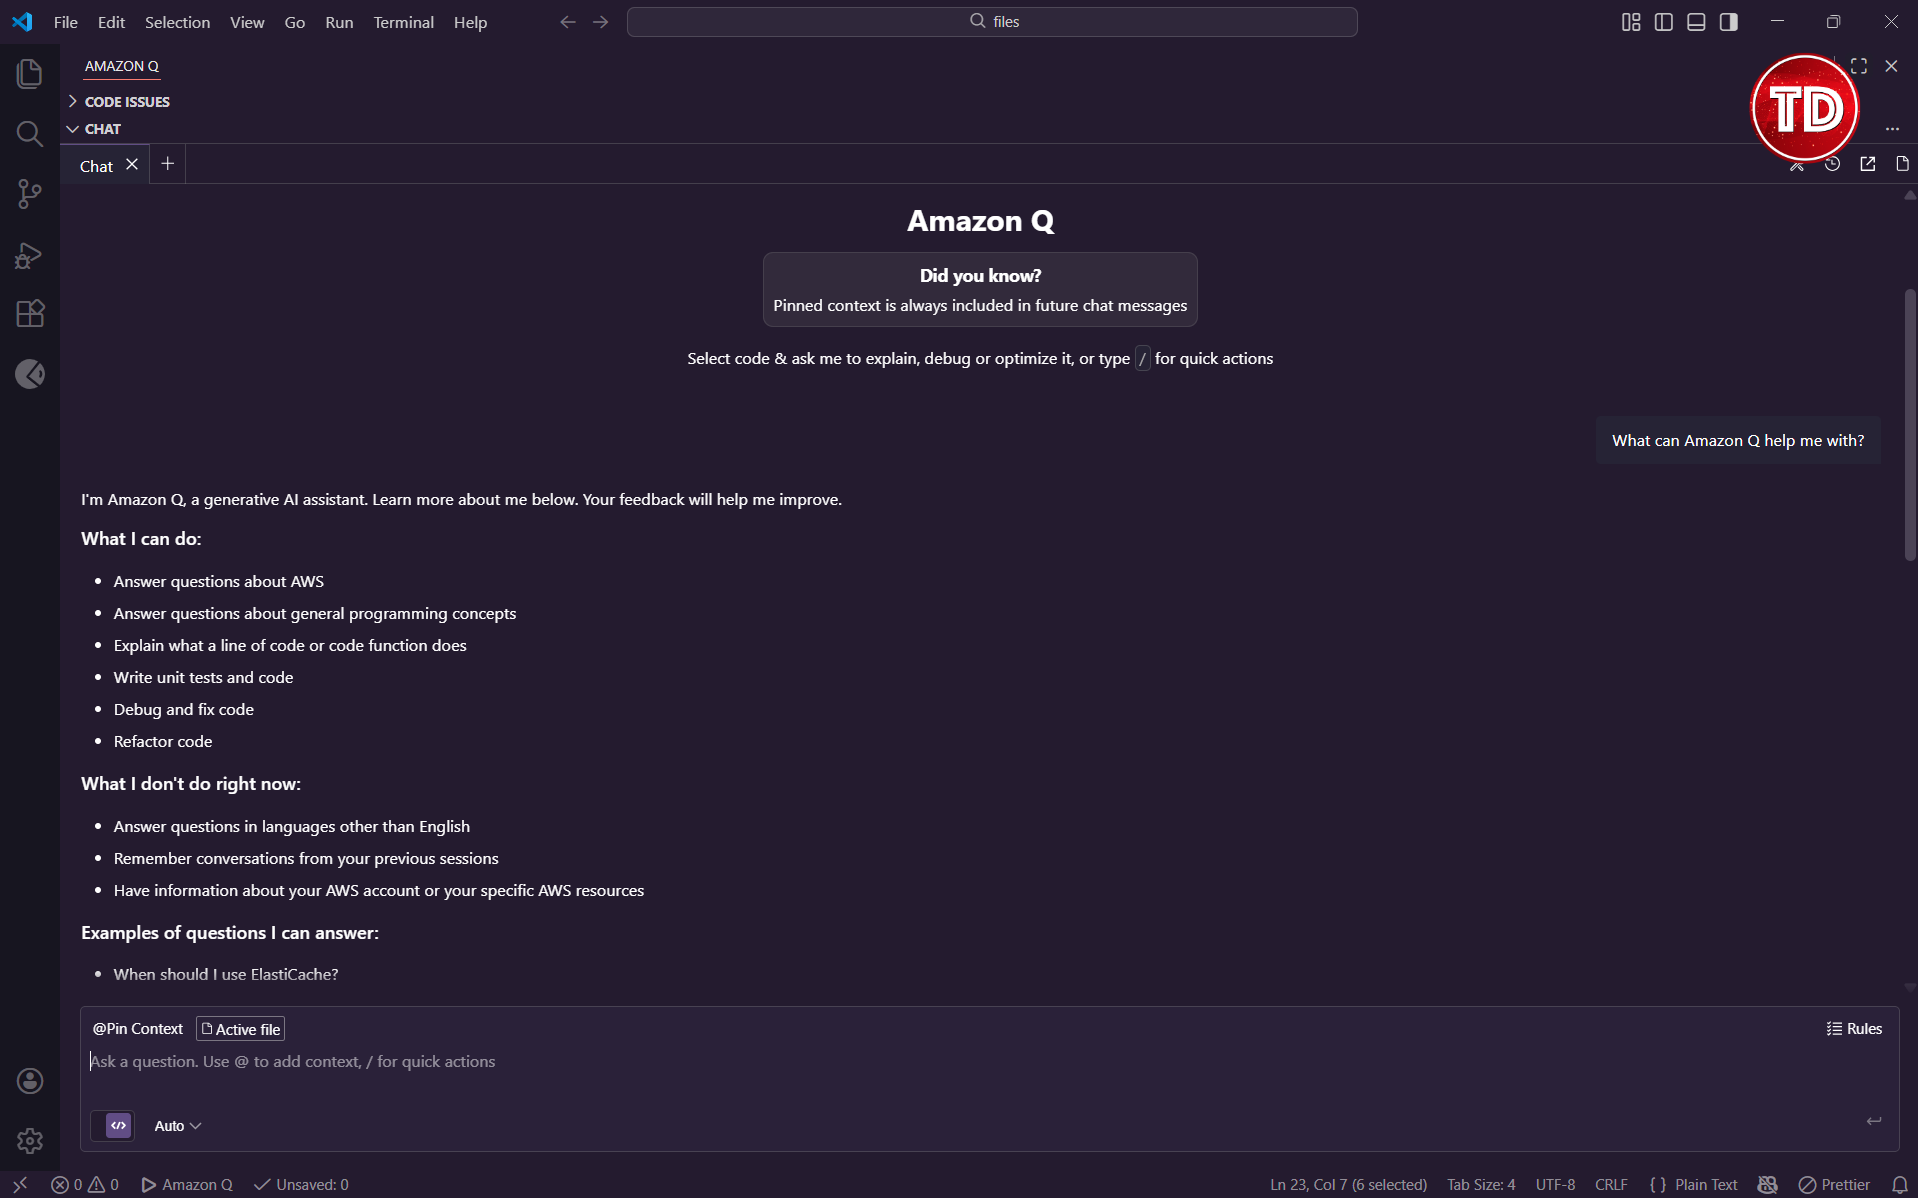
Task: Open Source Control in the activity bar
Action: coord(29,194)
